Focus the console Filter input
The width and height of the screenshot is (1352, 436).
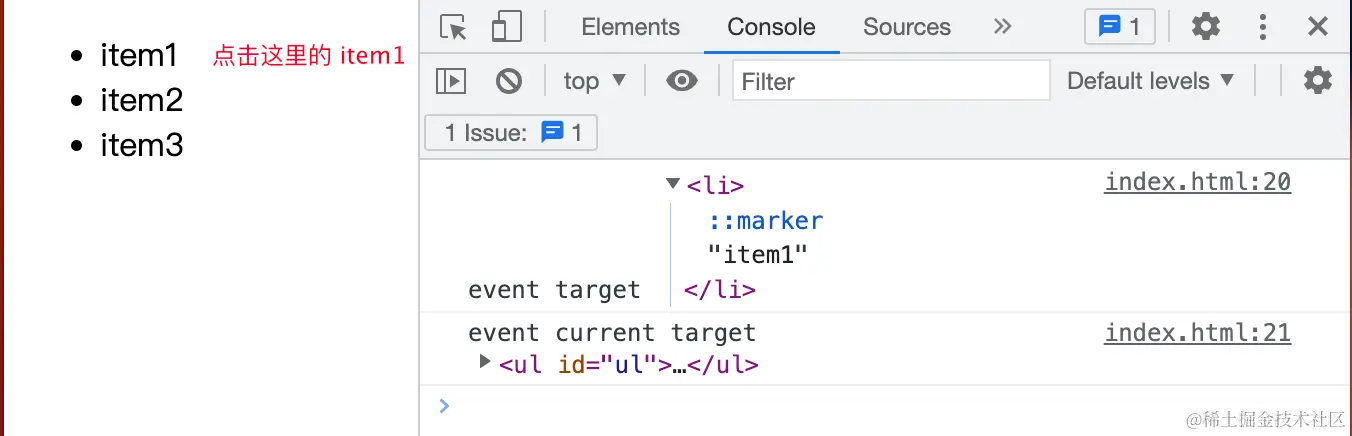(891, 81)
